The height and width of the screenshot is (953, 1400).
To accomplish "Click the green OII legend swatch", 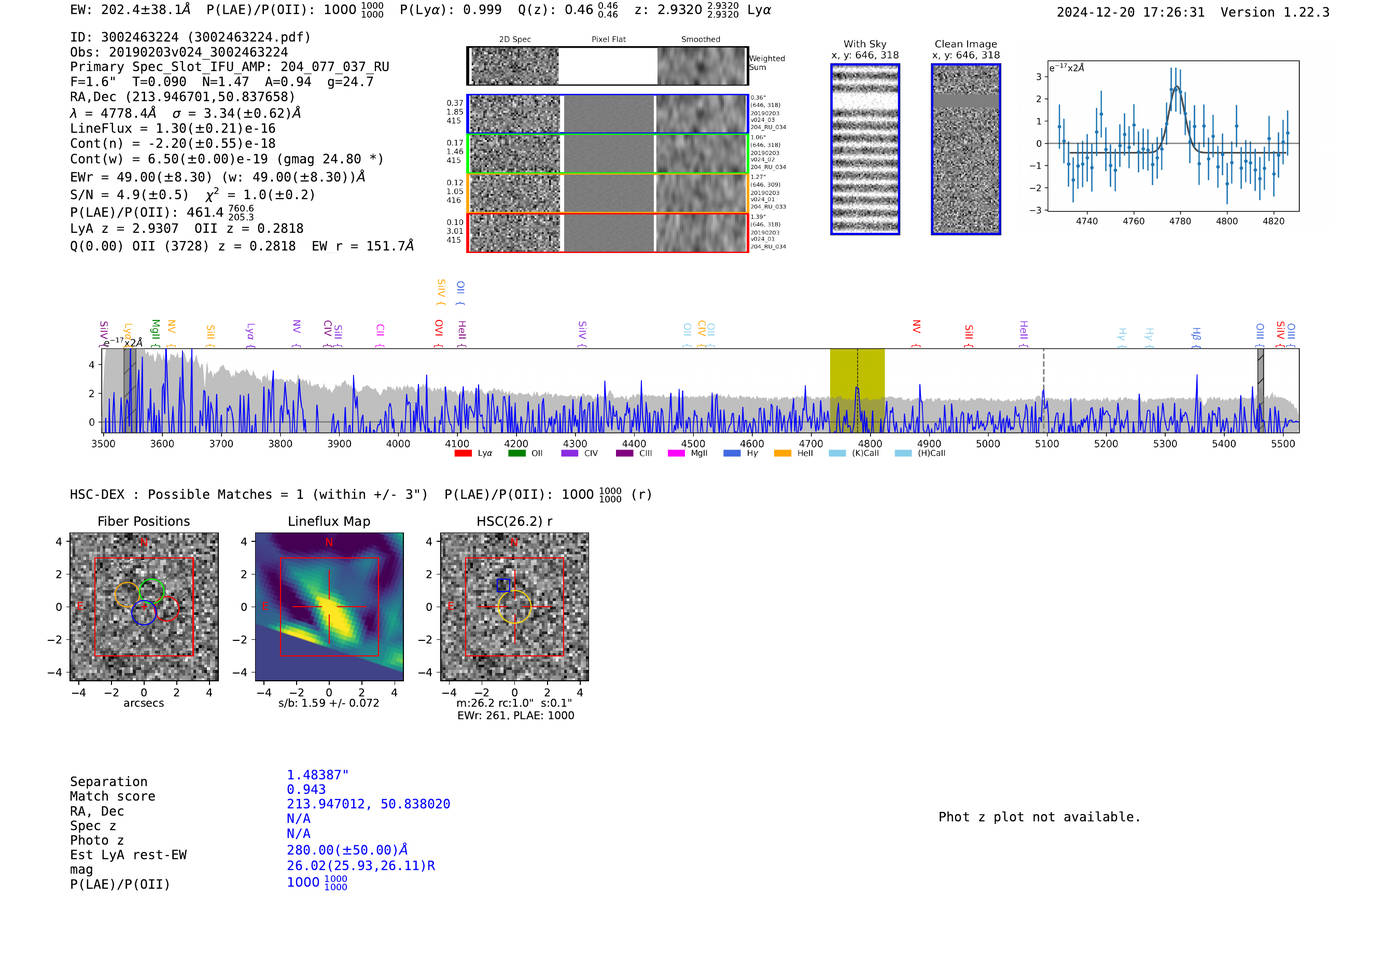I will click(516, 454).
